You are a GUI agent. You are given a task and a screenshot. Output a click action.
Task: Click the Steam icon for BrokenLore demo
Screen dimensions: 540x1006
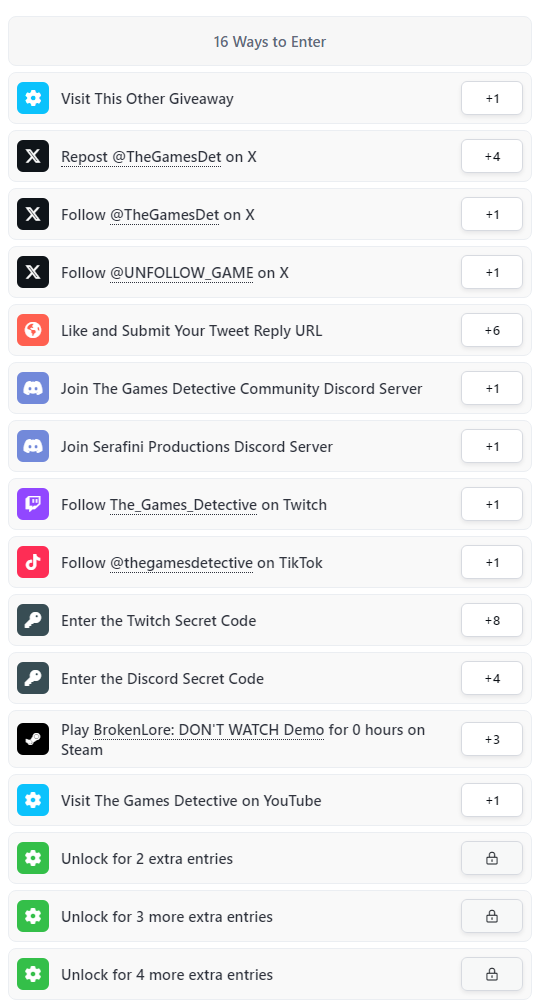click(x=33, y=739)
